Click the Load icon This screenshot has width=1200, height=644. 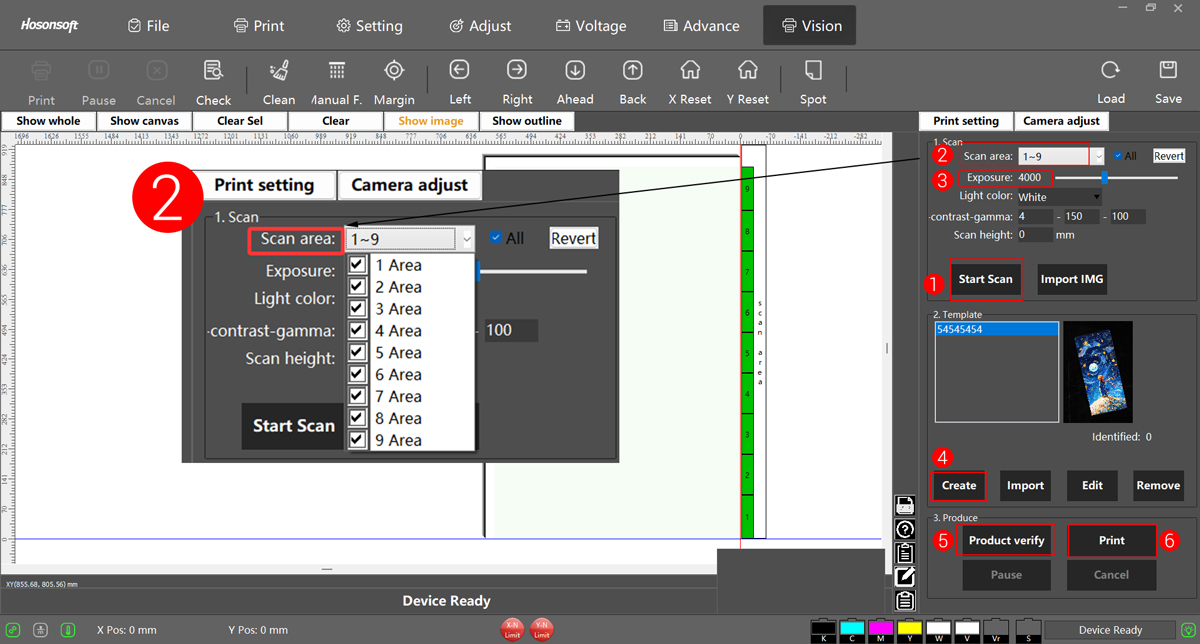coord(1110,70)
